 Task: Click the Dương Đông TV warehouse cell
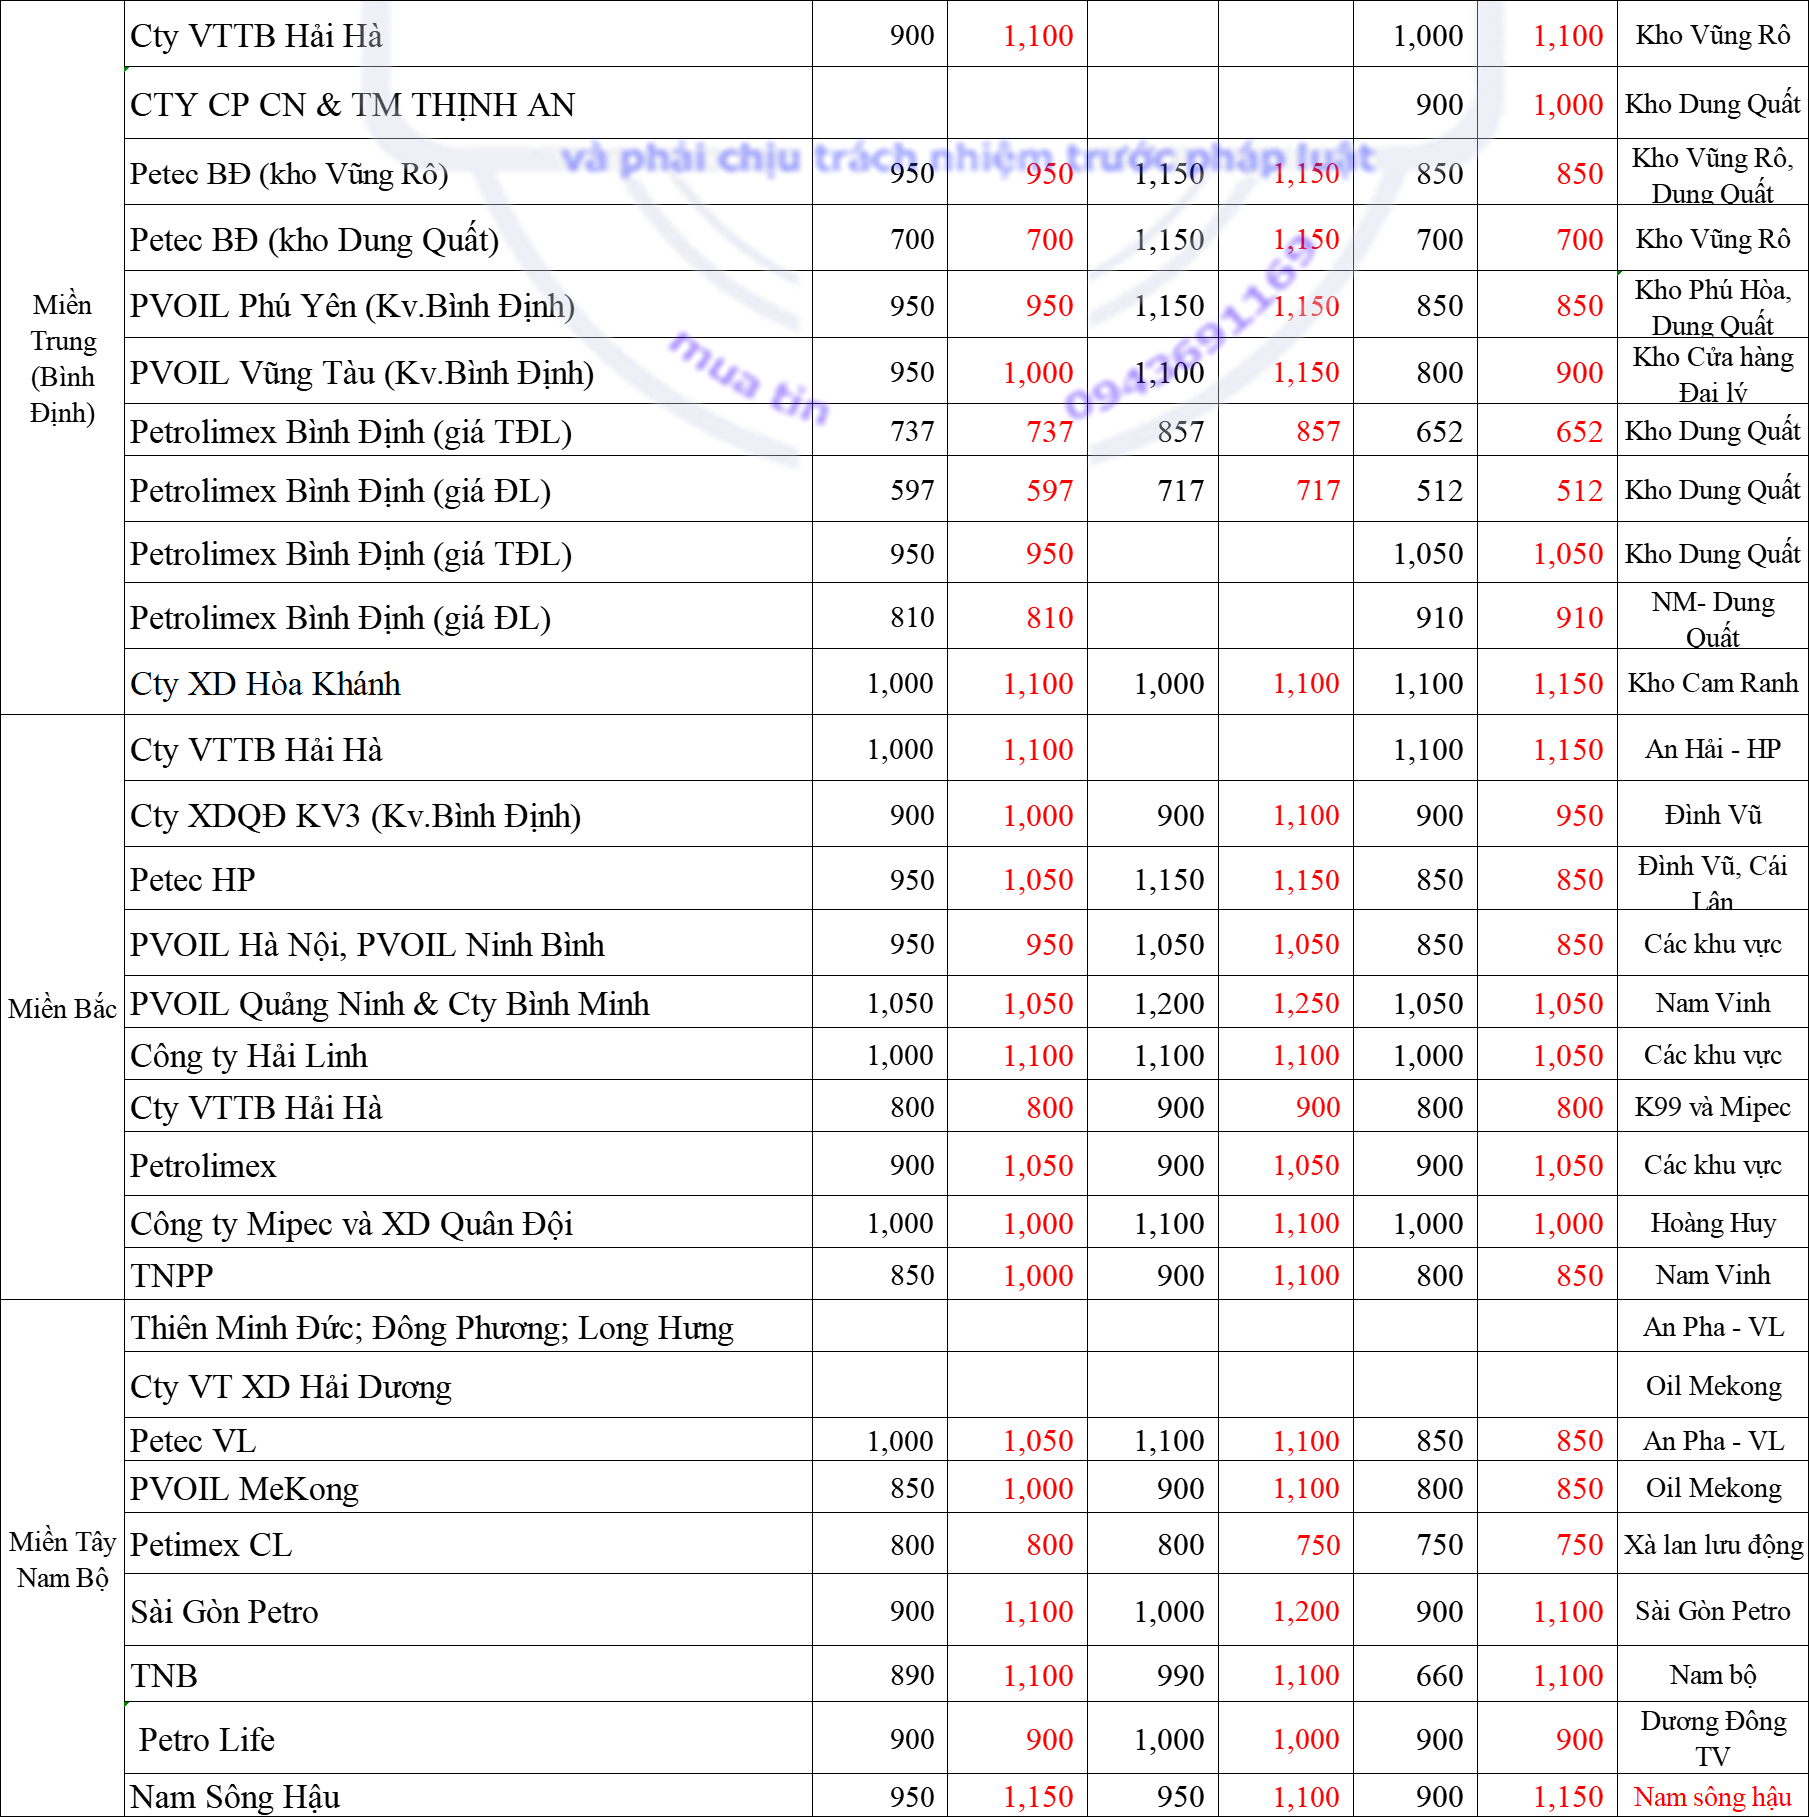coord(1713,1739)
